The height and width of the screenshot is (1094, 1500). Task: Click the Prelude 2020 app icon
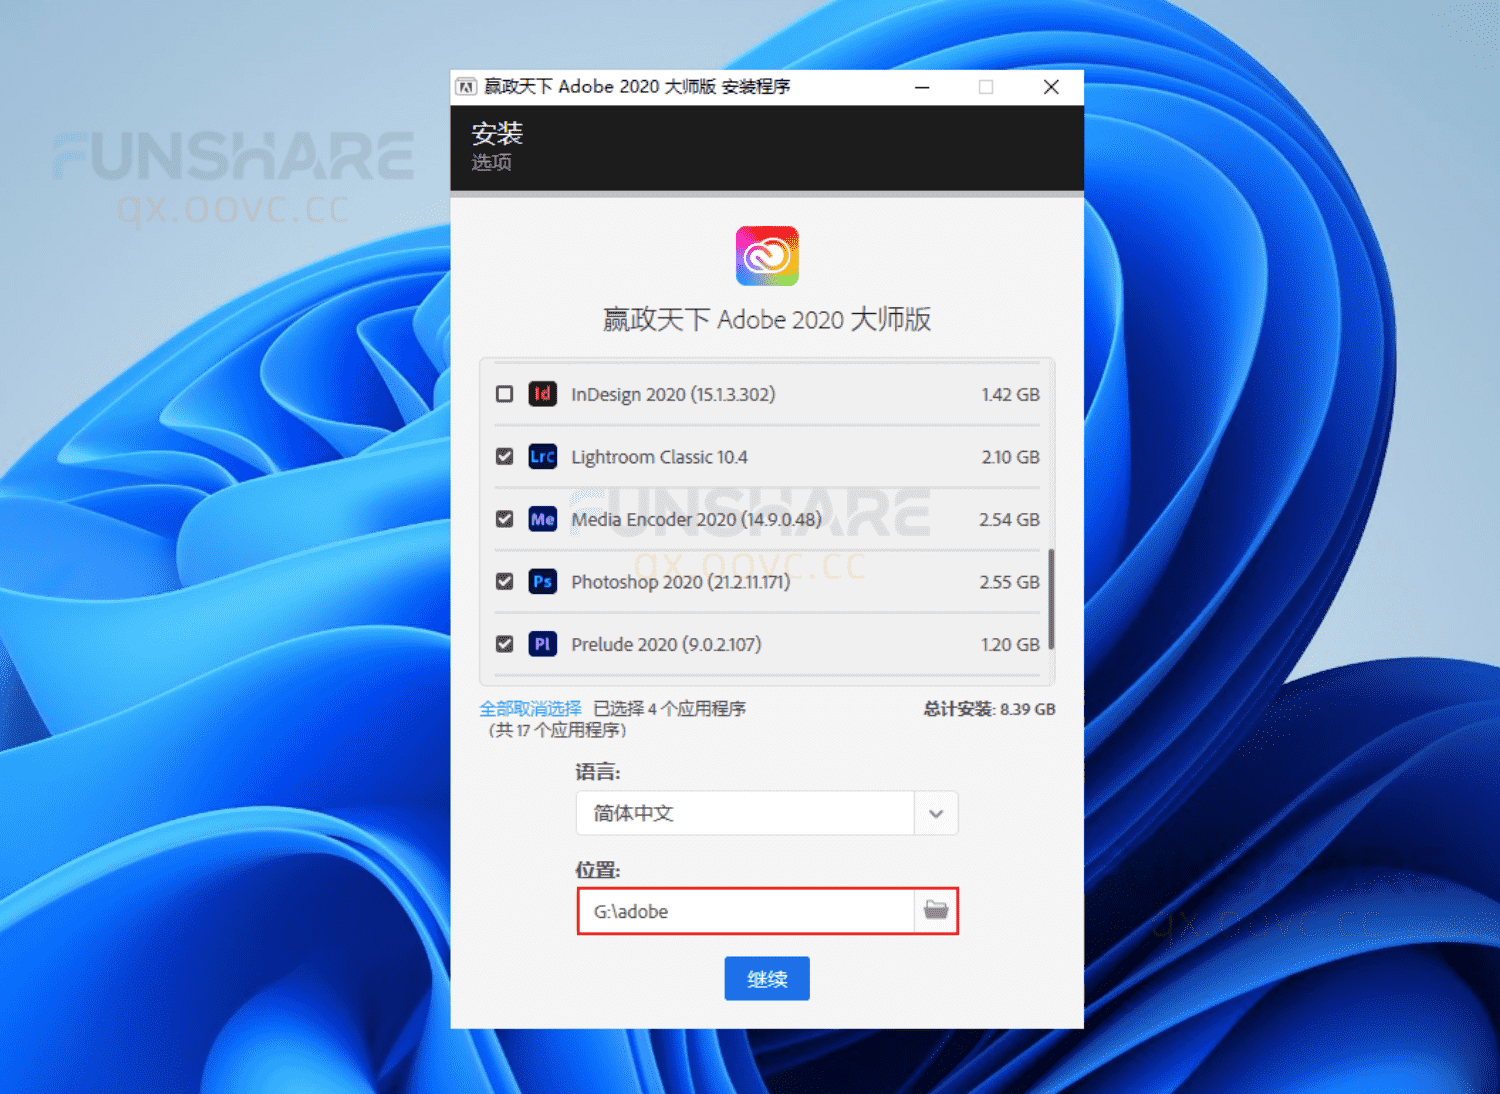(x=543, y=644)
